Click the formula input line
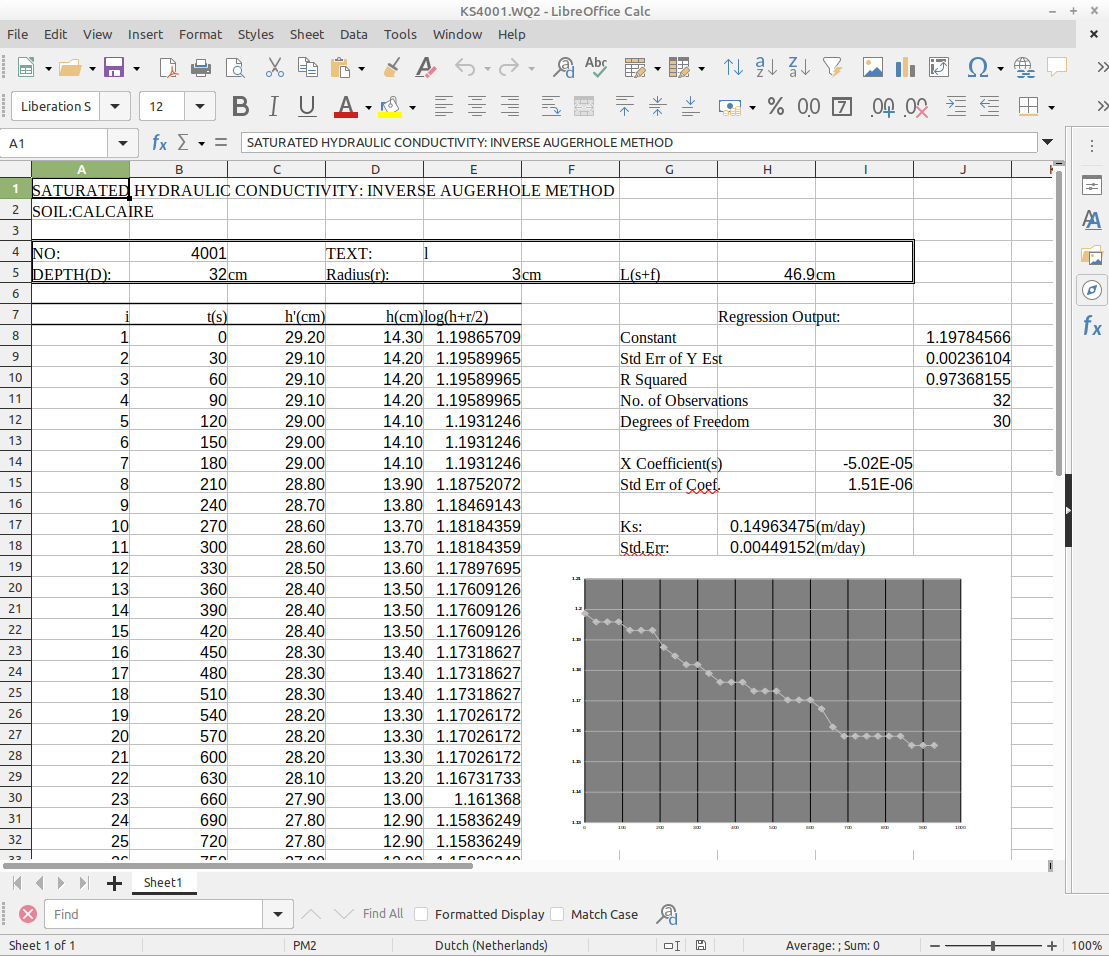 (639, 142)
